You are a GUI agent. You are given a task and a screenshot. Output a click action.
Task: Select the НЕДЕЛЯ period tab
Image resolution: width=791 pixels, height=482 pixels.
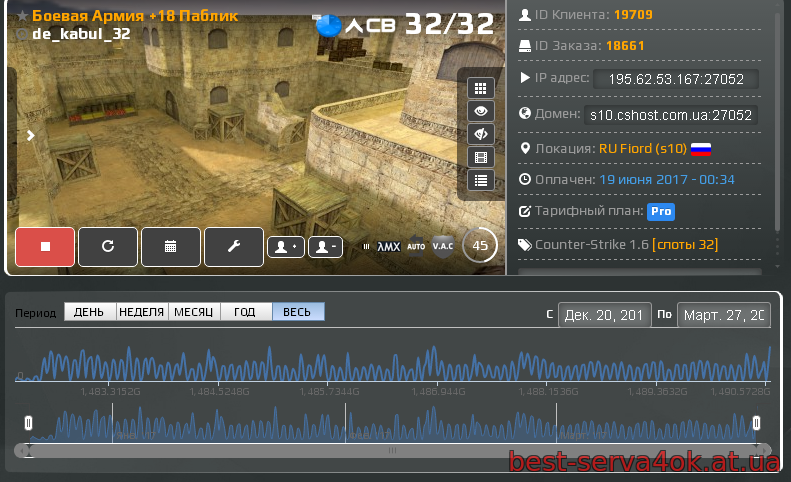[x=142, y=312]
